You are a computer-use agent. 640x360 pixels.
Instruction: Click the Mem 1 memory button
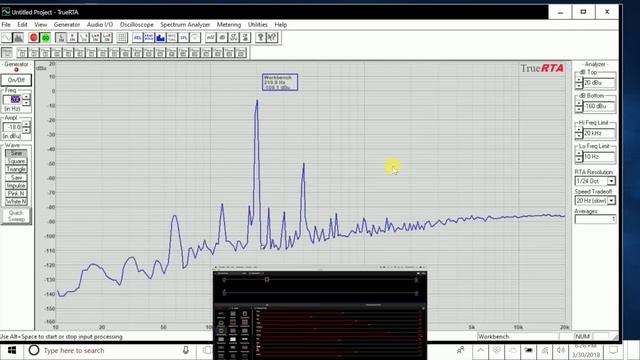point(22,53)
